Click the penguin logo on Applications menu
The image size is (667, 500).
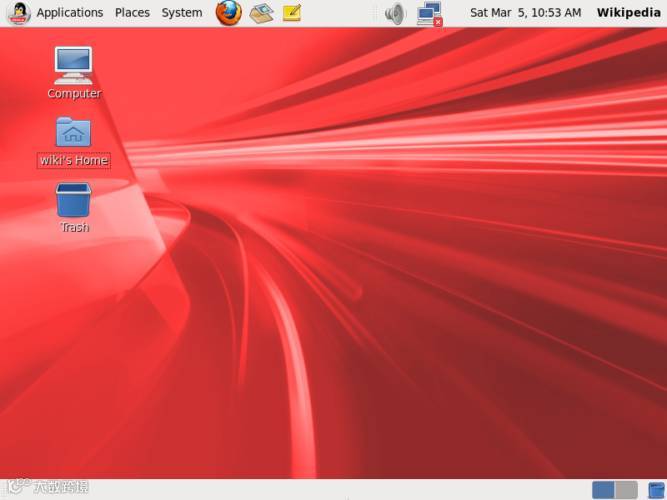(x=19, y=13)
